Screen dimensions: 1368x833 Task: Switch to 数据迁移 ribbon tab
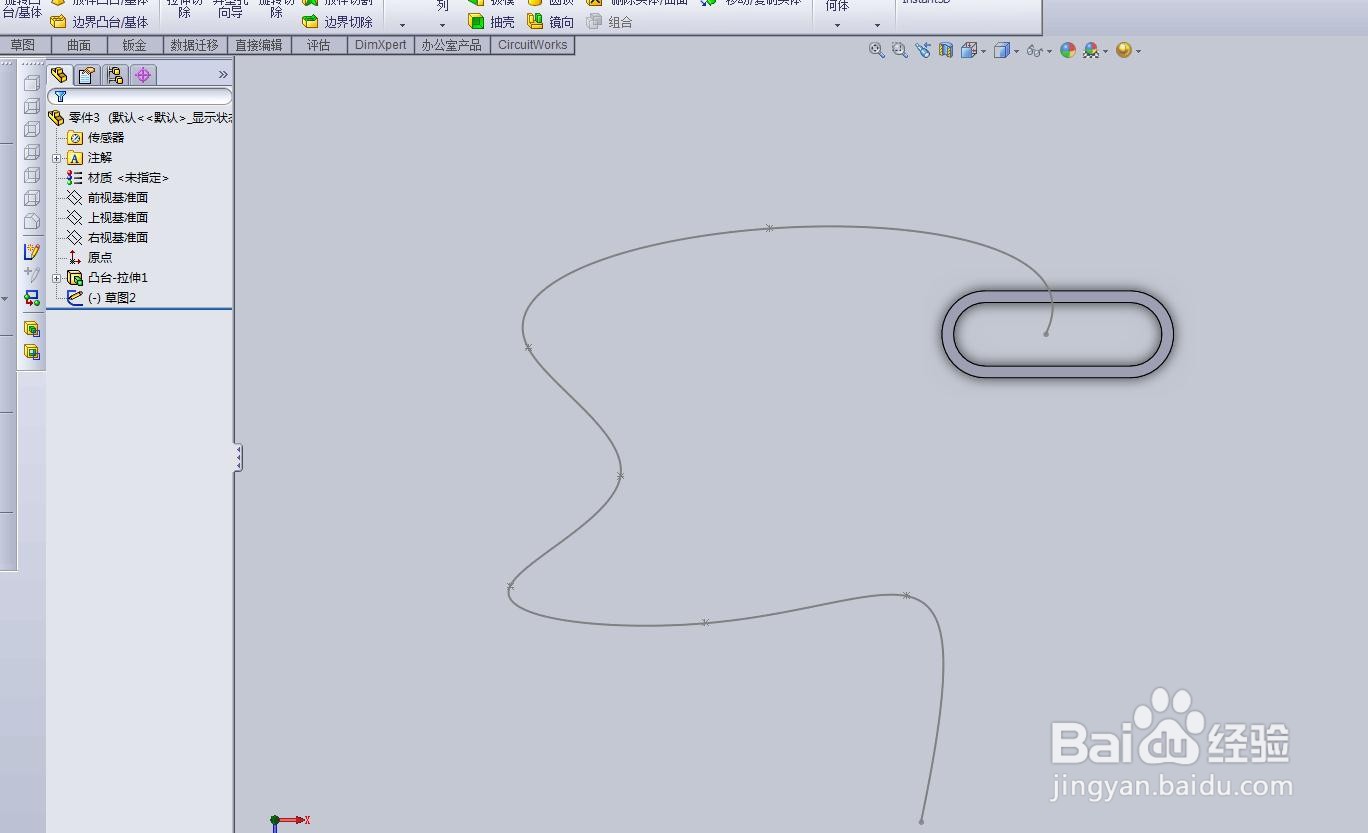coord(194,45)
